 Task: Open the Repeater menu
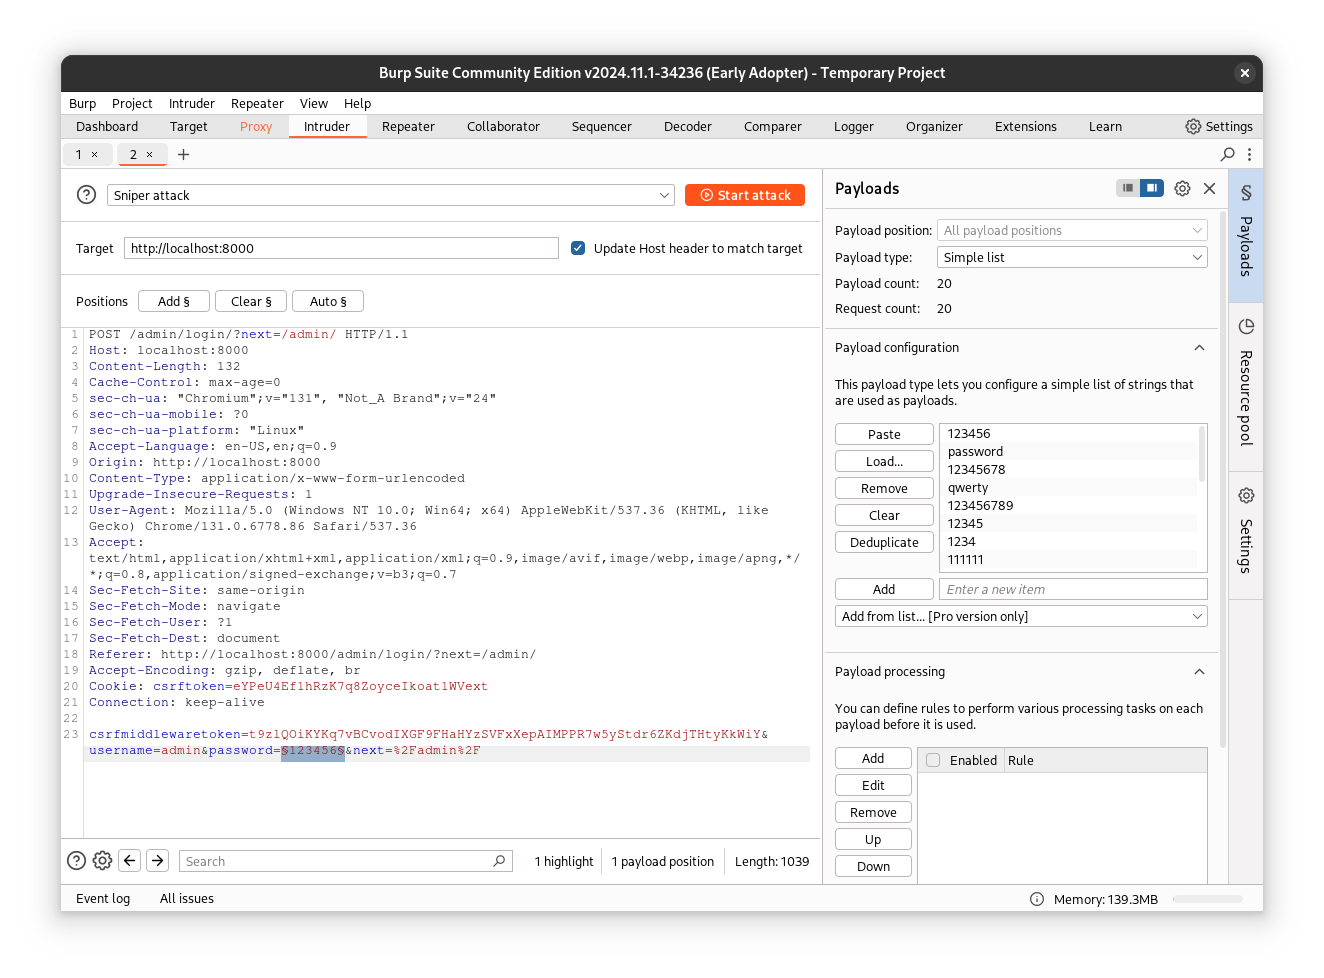[257, 104]
